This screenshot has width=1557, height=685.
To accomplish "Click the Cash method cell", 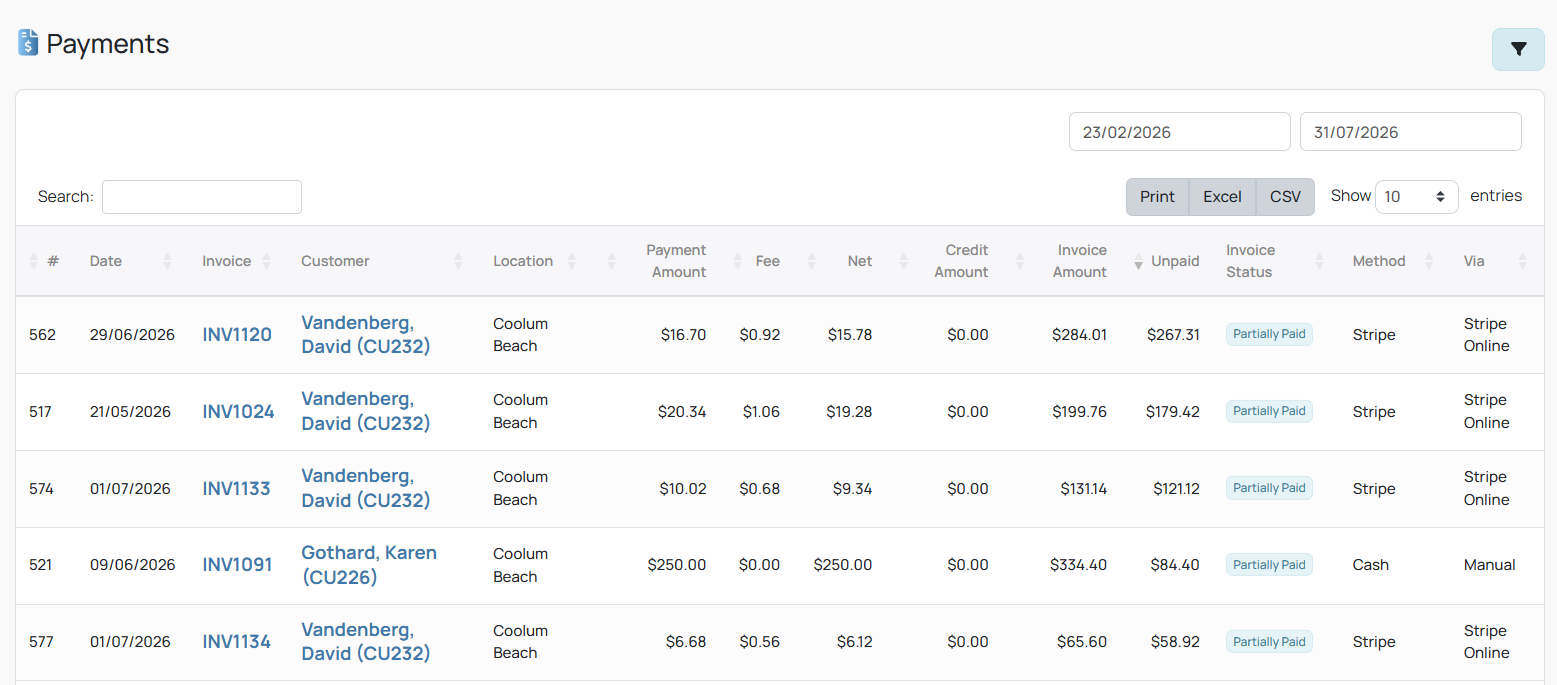I will coord(1371,565).
